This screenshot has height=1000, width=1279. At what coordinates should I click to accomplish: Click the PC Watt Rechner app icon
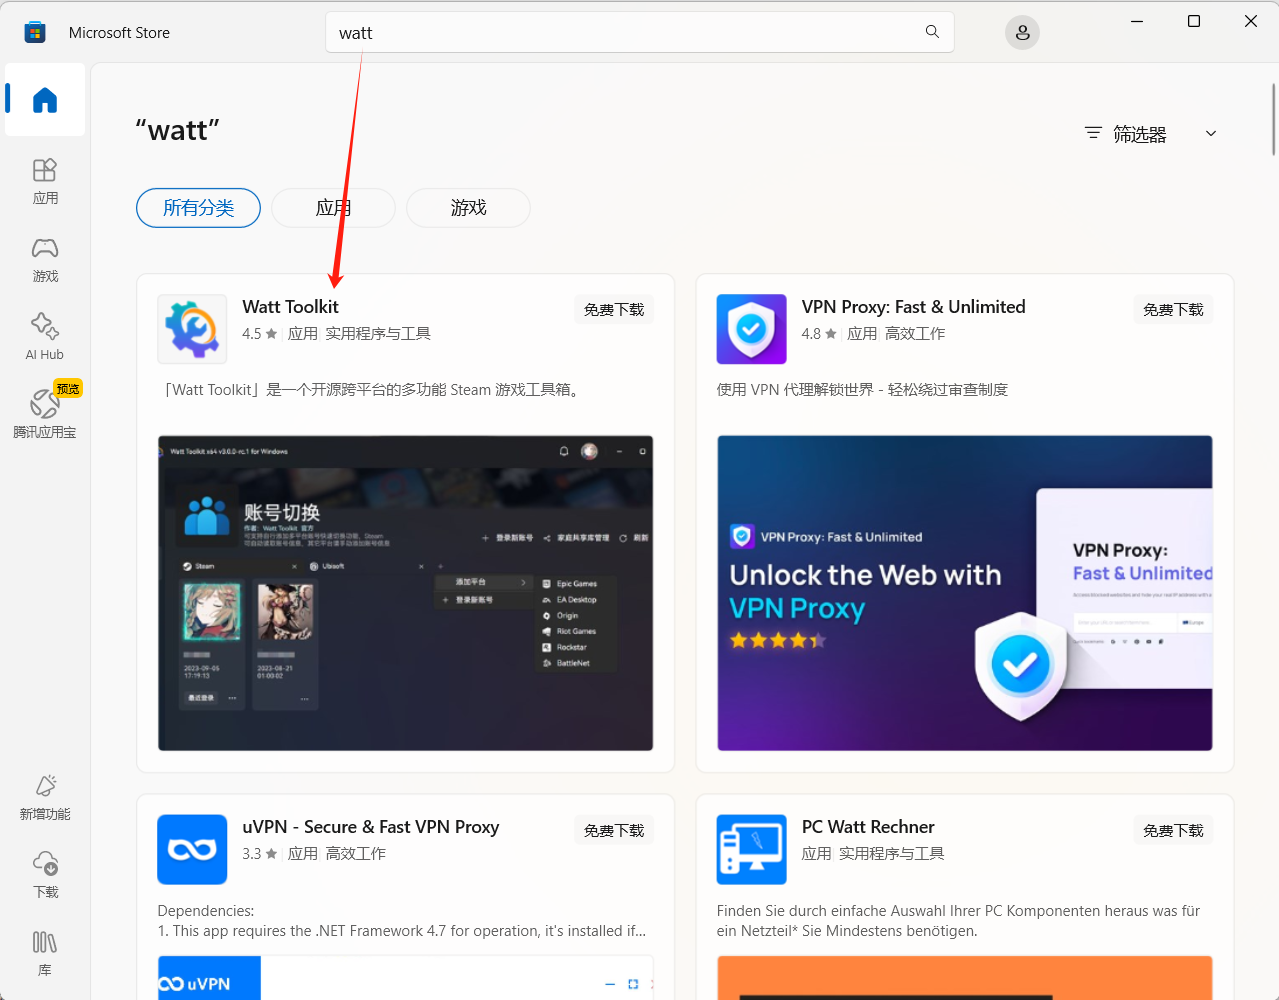(751, 850)
